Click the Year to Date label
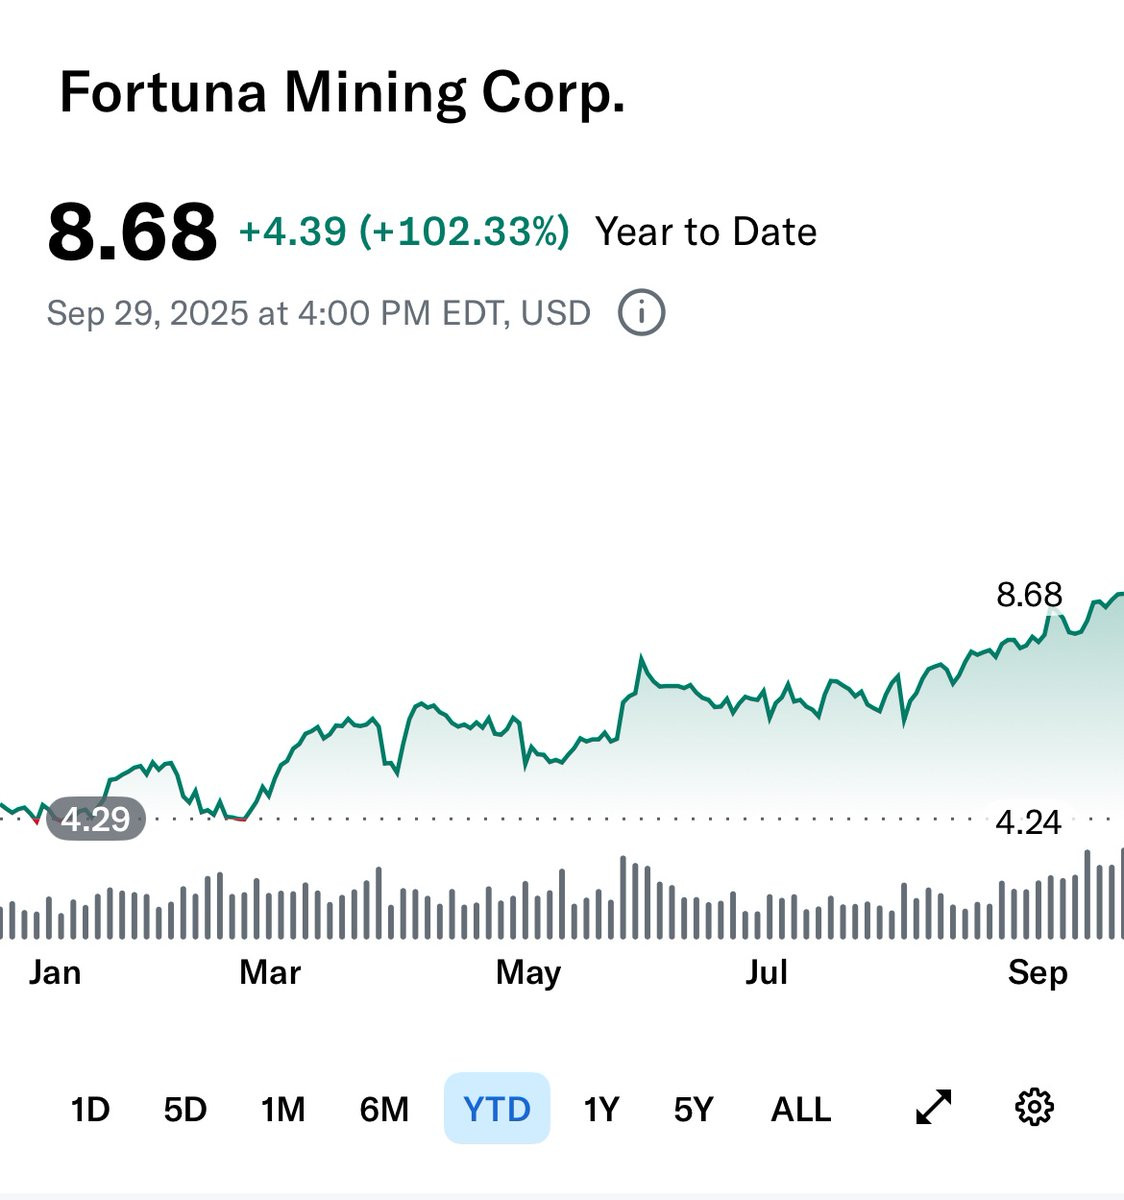 pyautogui.click(x=706, y=232)
